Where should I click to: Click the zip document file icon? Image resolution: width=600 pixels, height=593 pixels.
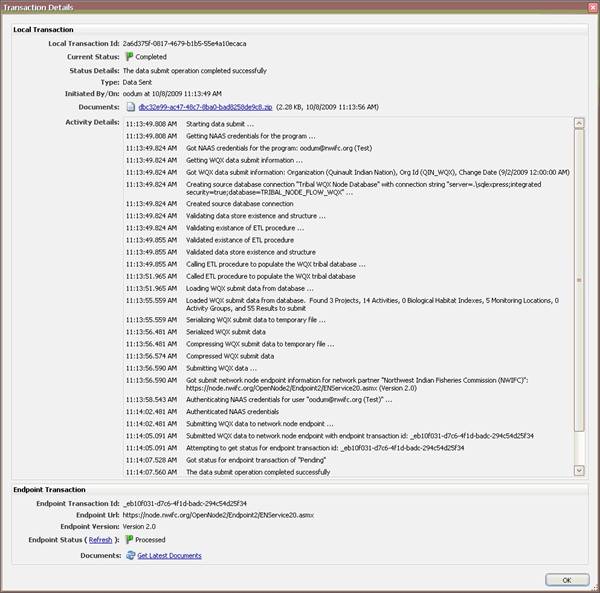click(x=130, y=106)
